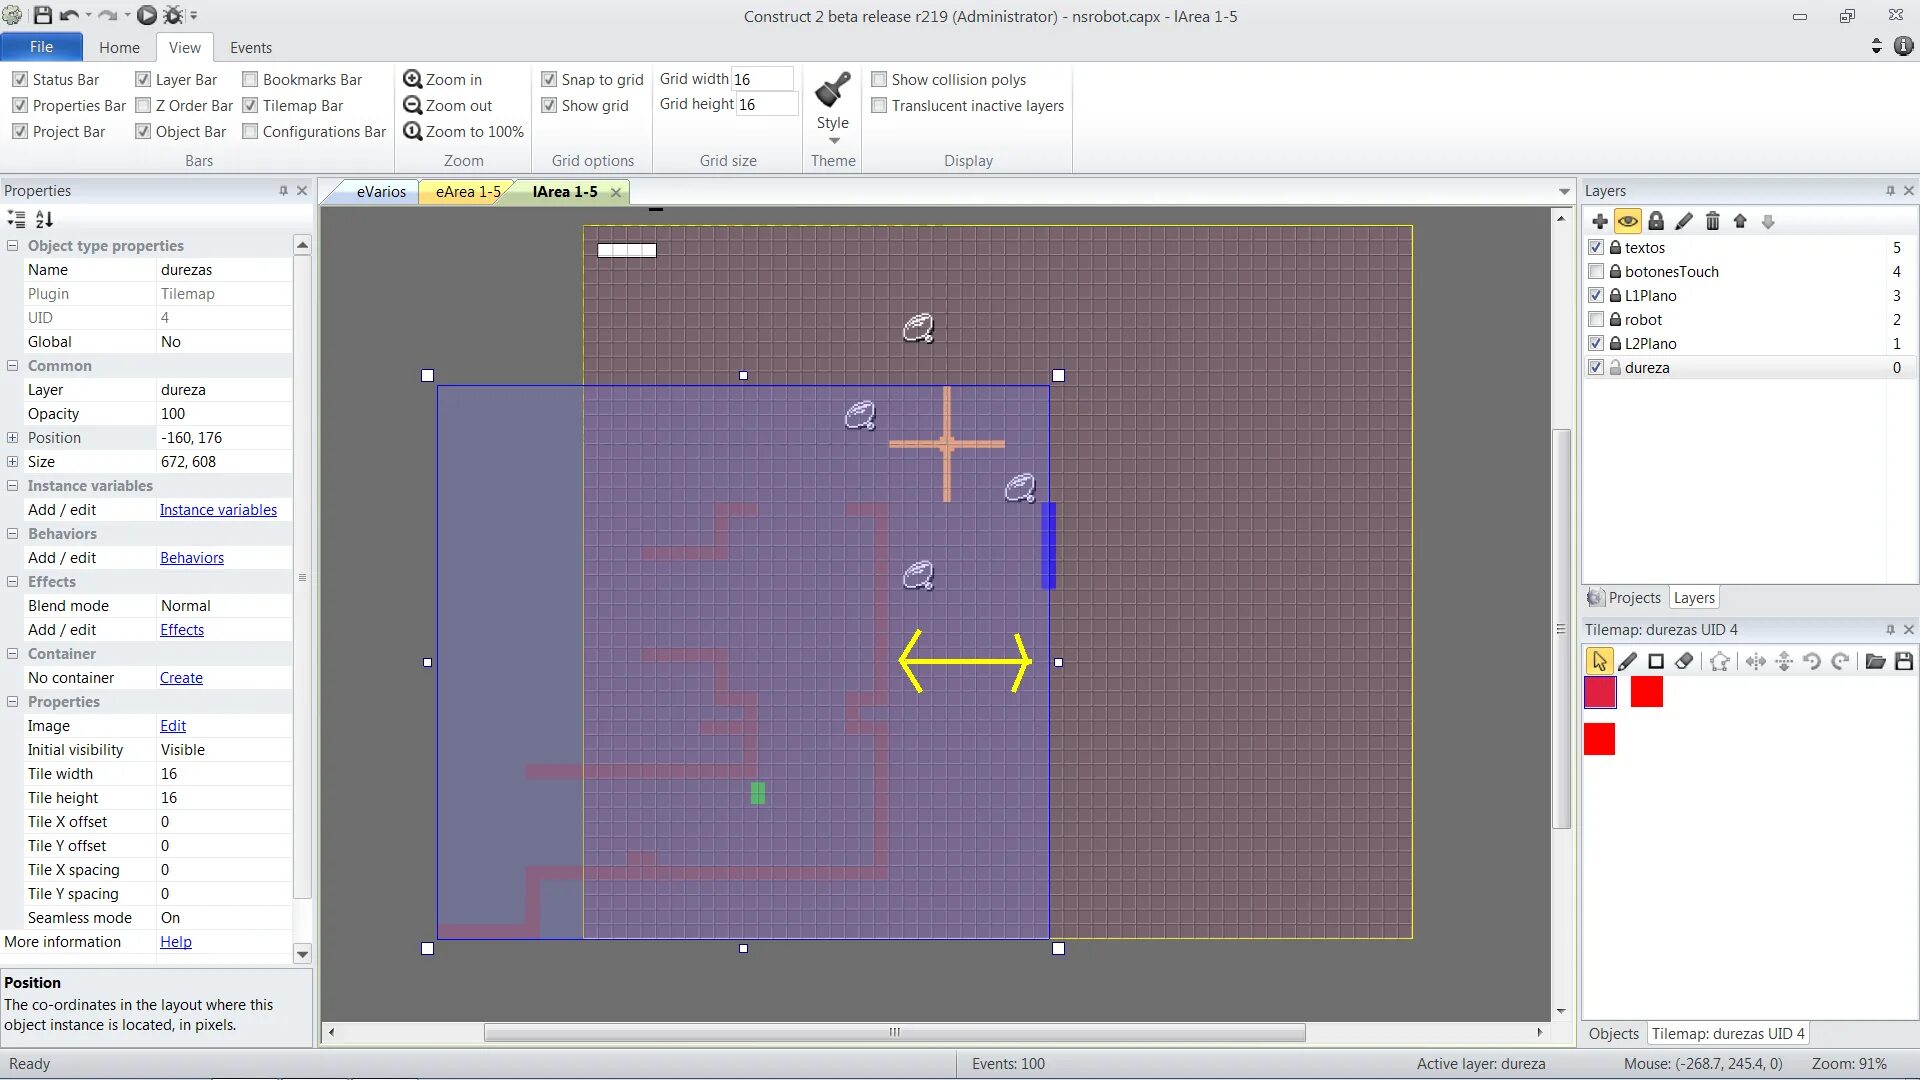The image size is (1920, 1080).
Task: Enable the robot layer visibility checkbox
Action: click(1596, 319)
